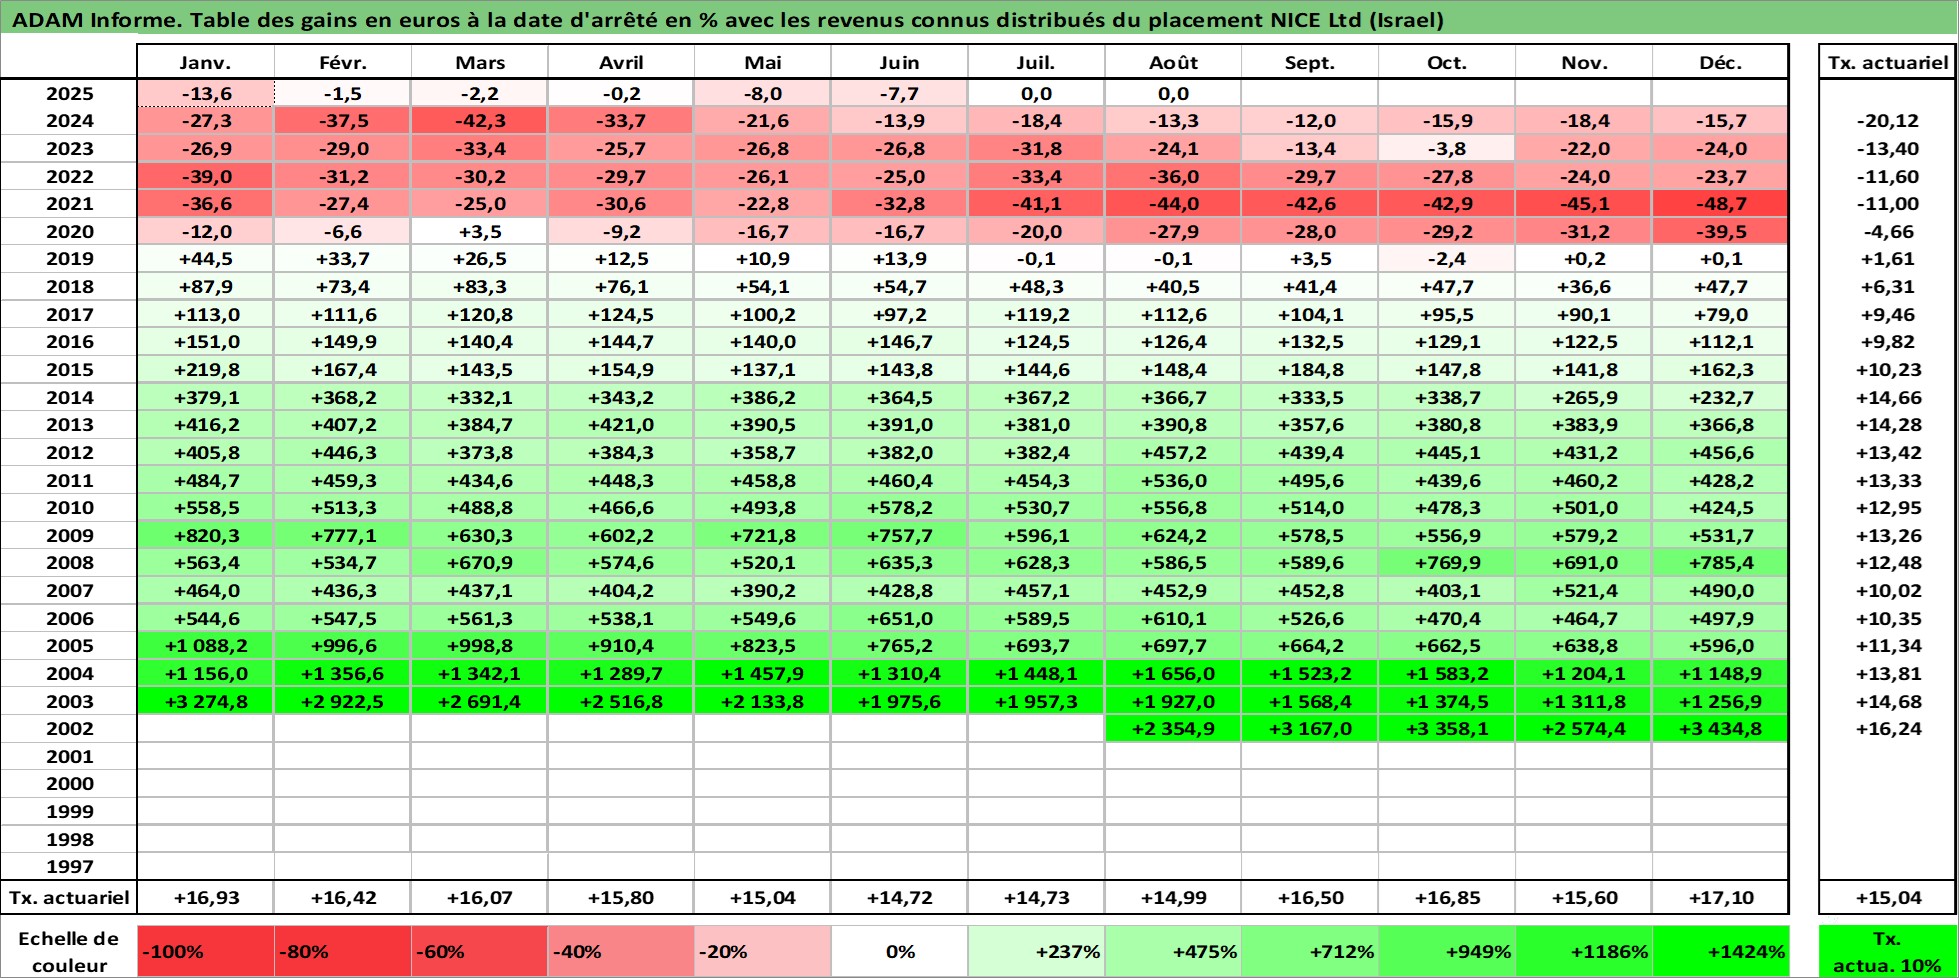Viewport: 1959px width, 978px height.
Task: Click the +17,10 actuarial rate for December
Action: pyautogui.click(x=1720, y=897)
